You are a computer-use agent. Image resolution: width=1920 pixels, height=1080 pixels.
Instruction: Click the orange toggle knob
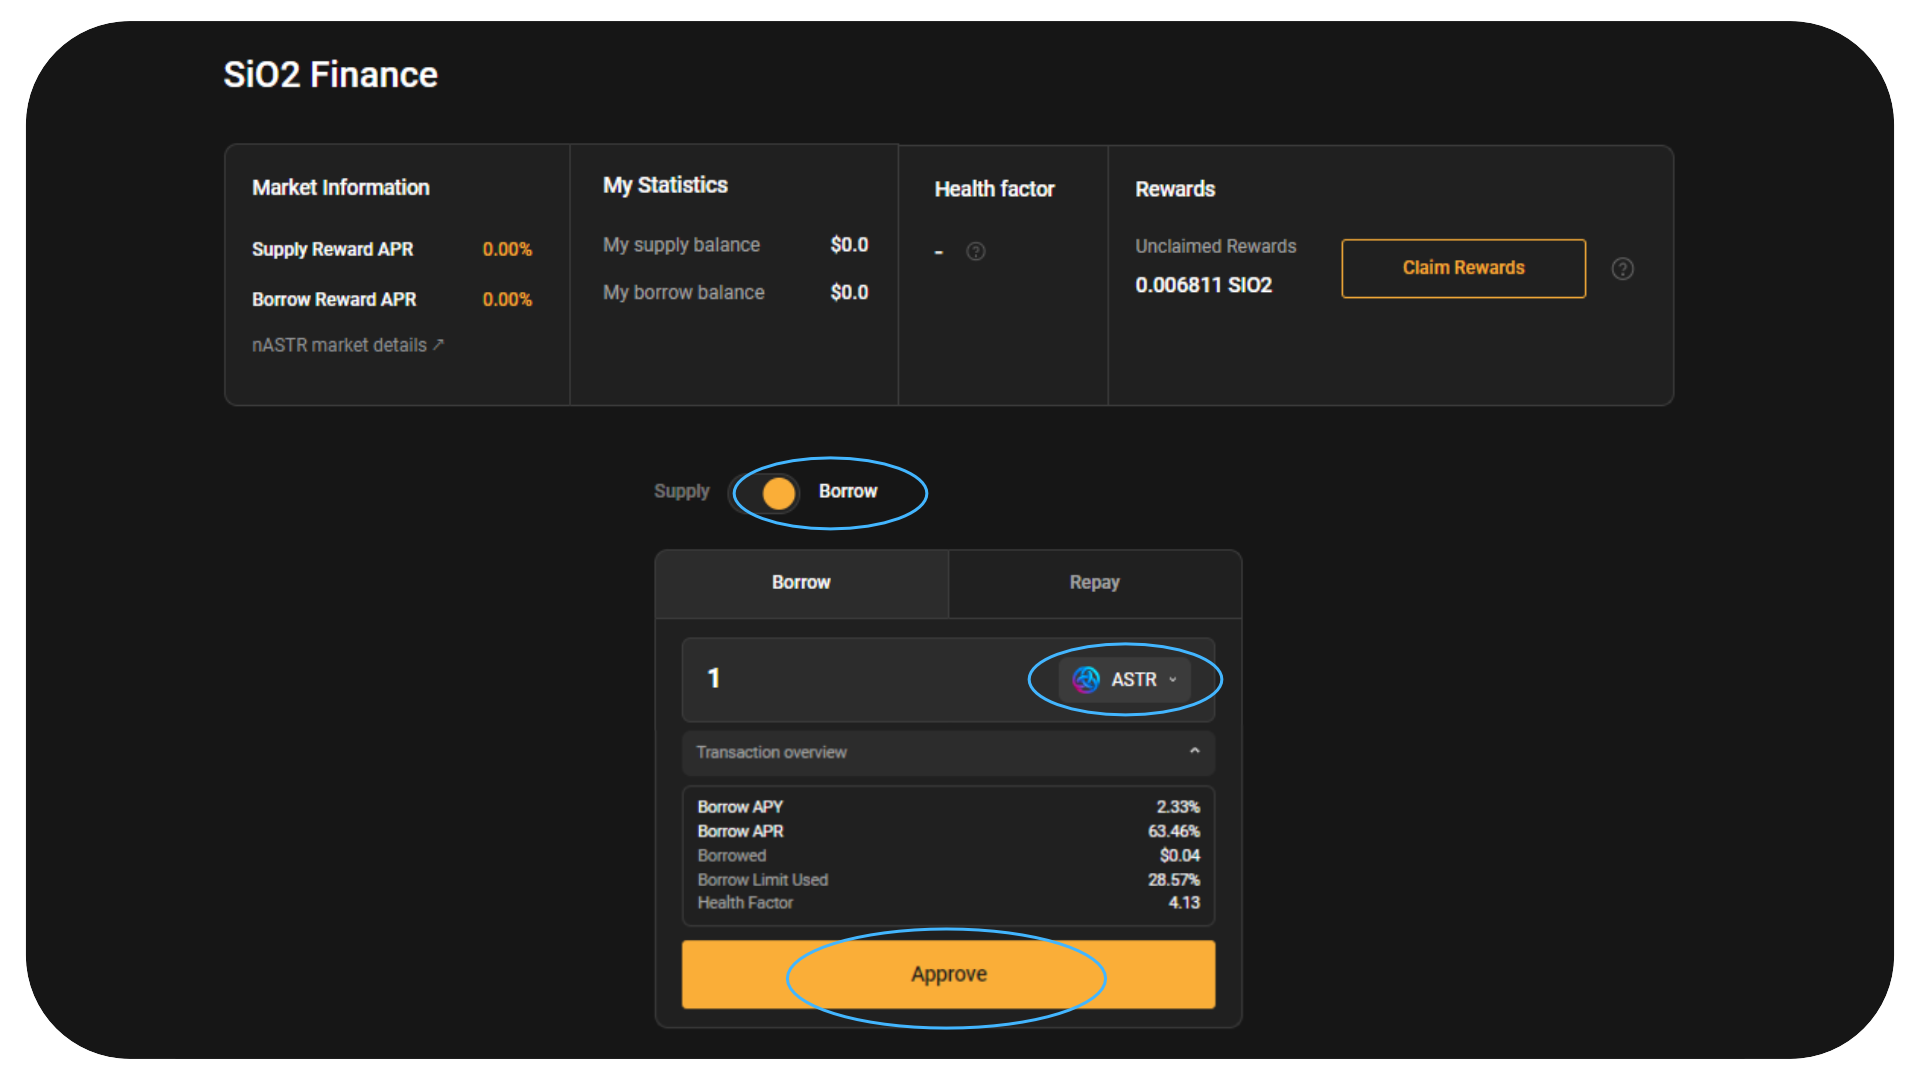779,493
